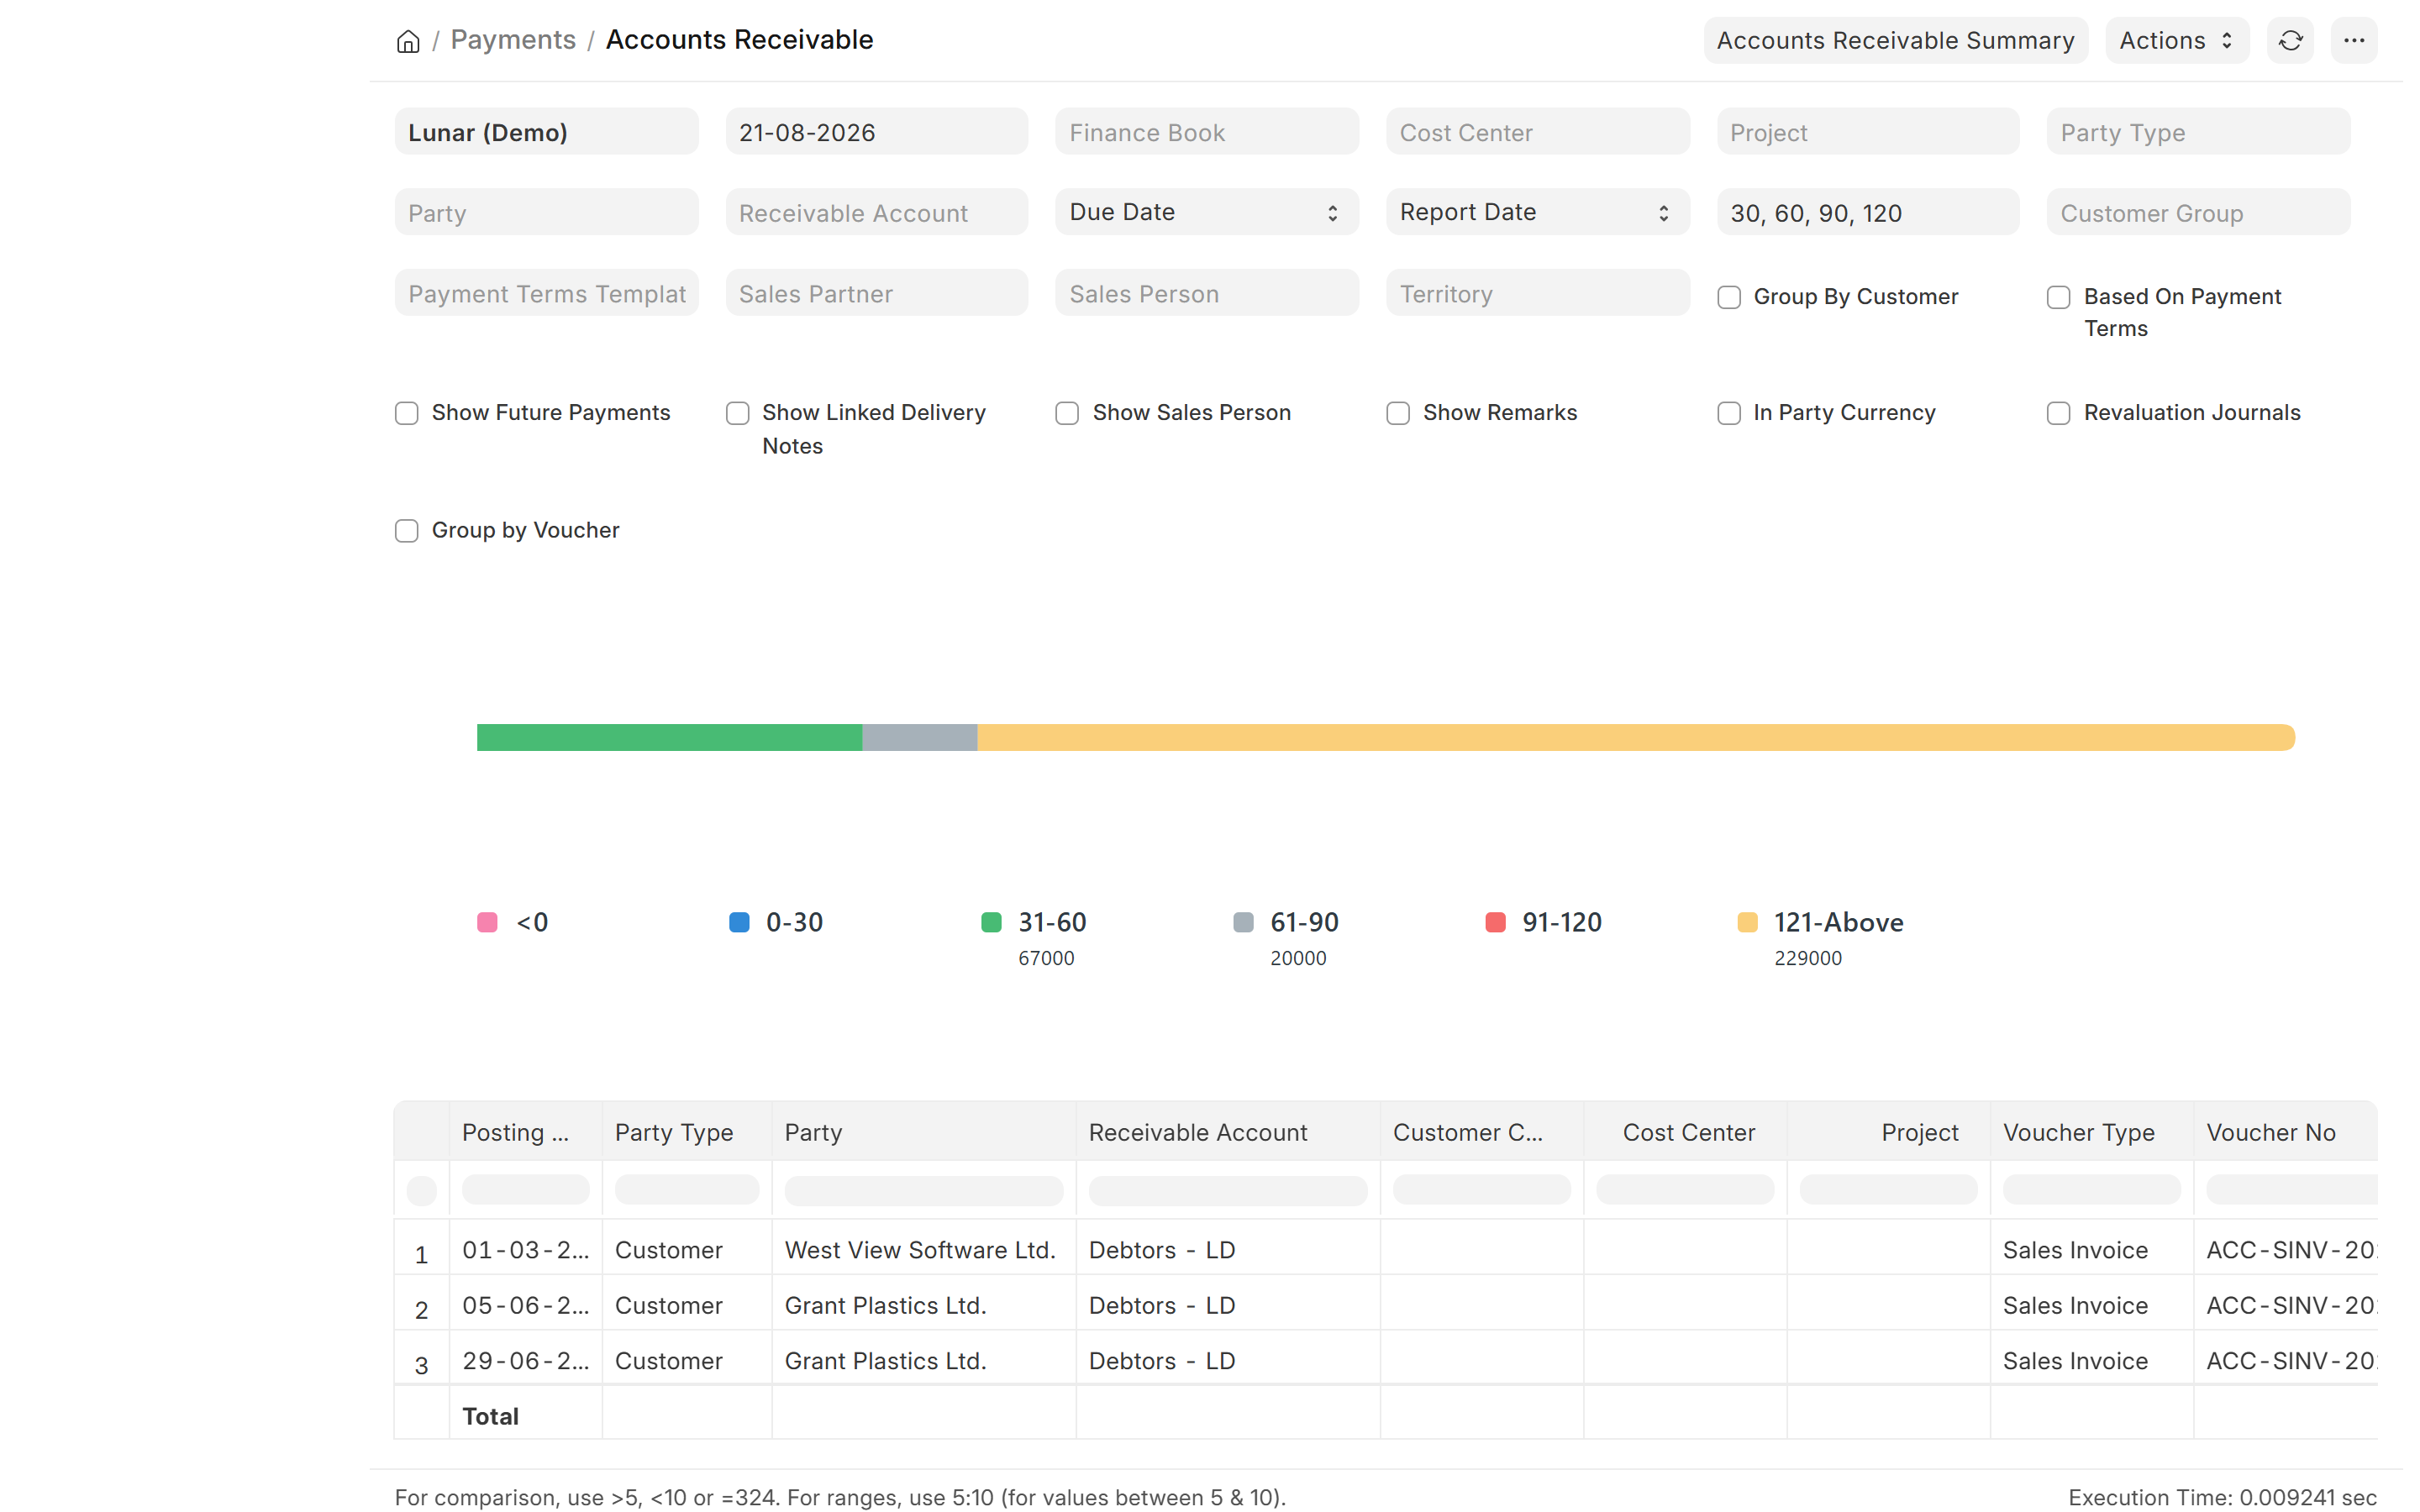
Task: Click the Customer Group filter field
Action: [2198, 212]
